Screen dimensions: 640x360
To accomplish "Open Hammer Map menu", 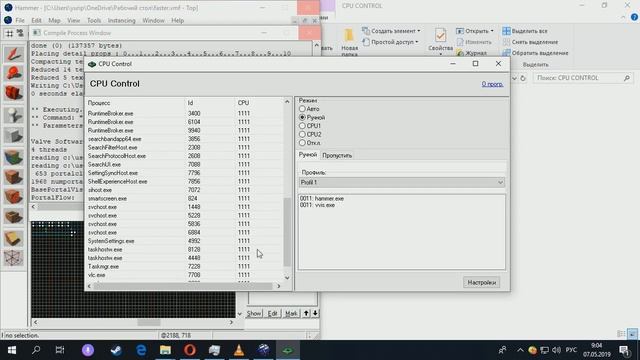I will click(54, 20).
